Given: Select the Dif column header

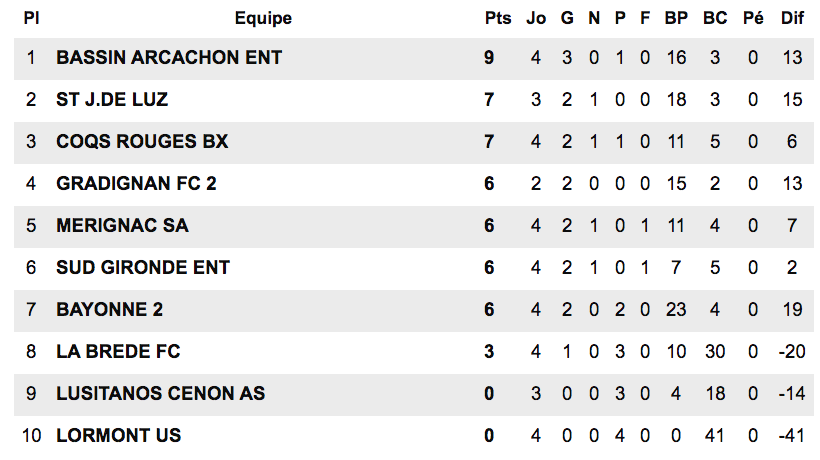Looking at the screenshot, I should [x=792, y=18].
